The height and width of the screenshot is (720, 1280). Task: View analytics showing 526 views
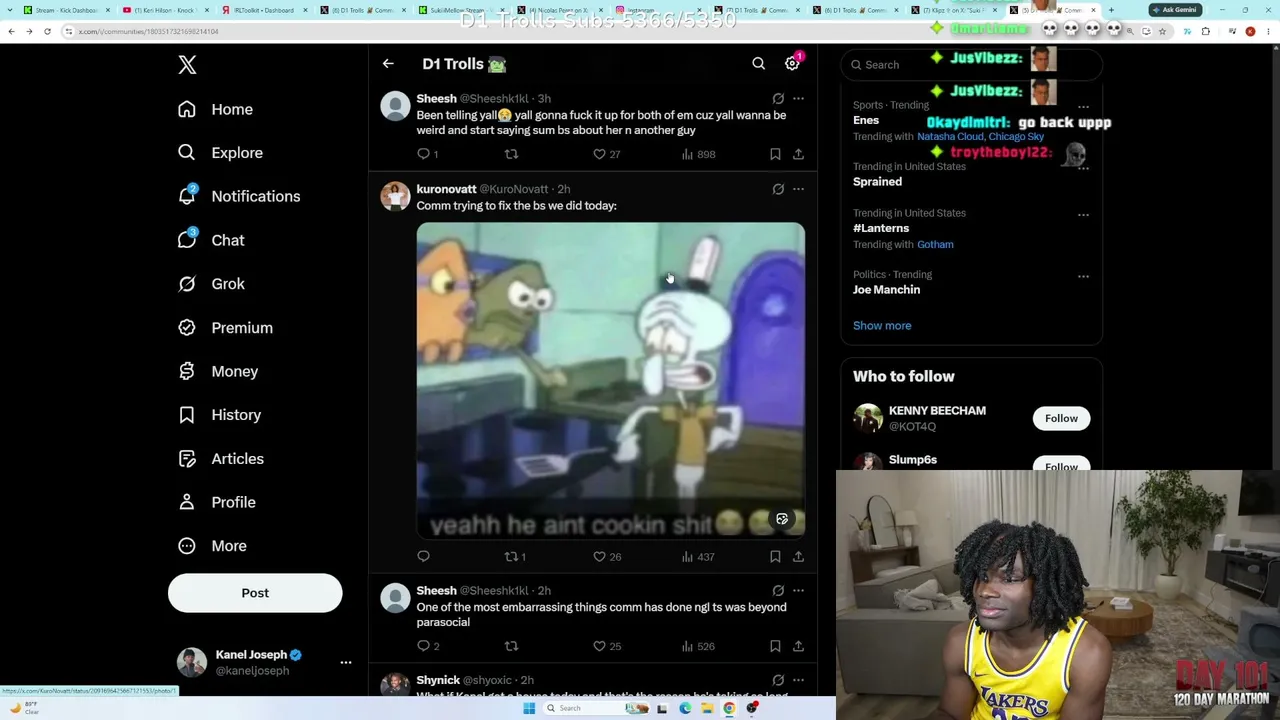[x=698, y=646]
